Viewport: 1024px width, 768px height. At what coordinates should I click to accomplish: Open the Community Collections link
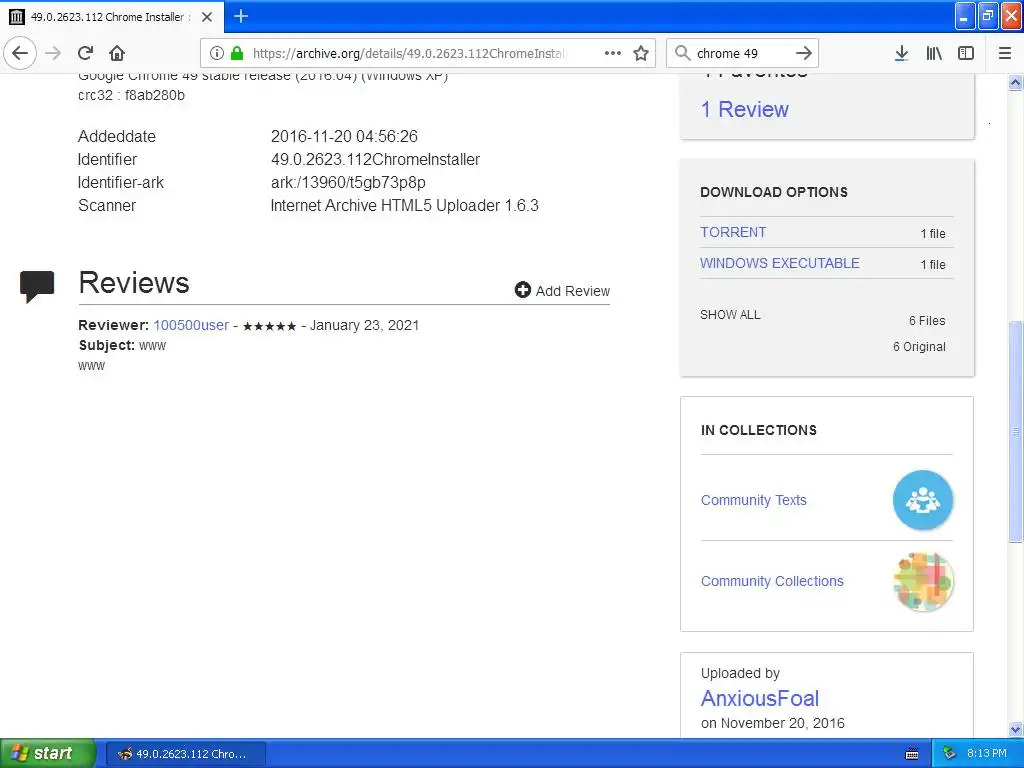click(772, 581)
